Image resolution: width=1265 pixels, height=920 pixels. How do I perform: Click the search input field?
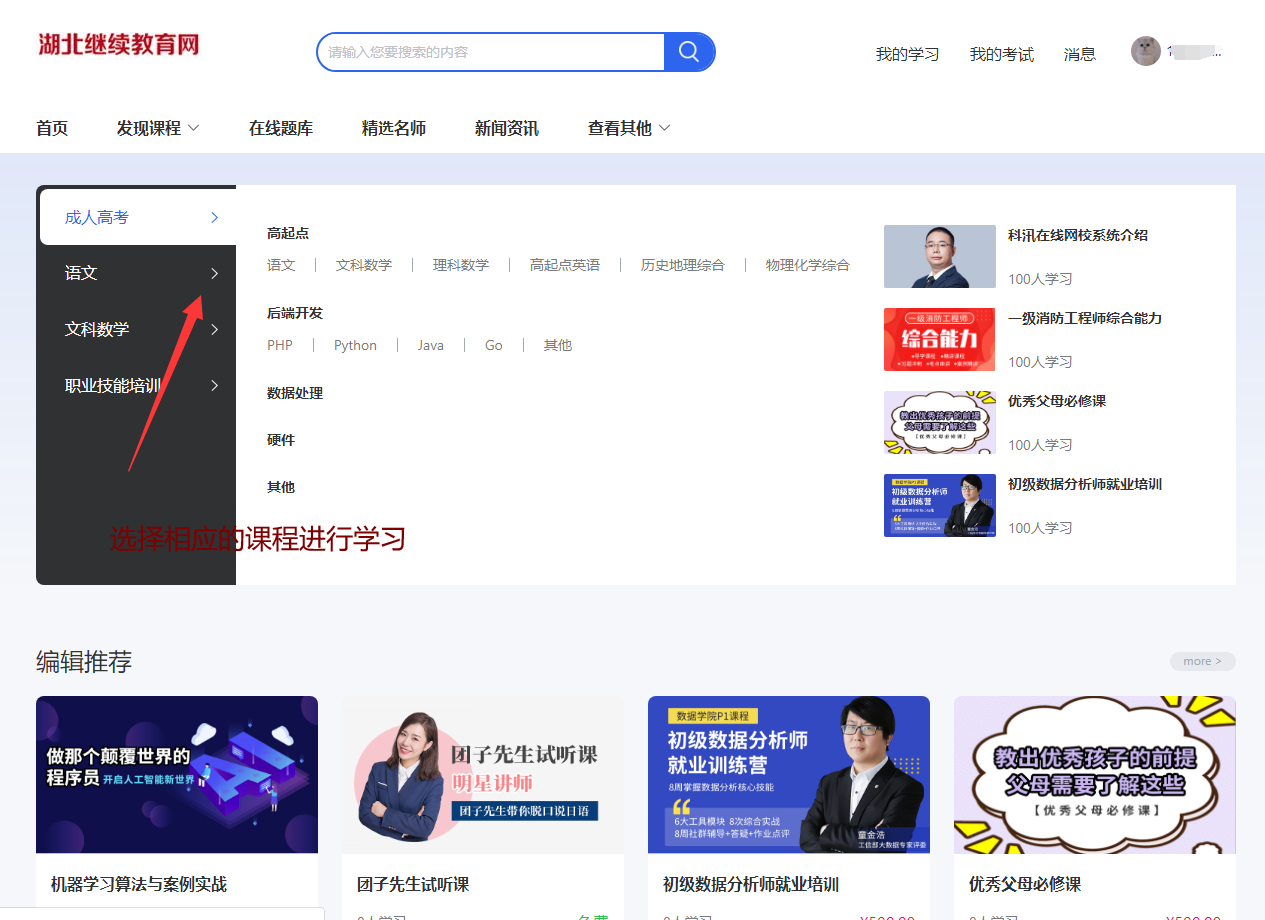(490, 51)
